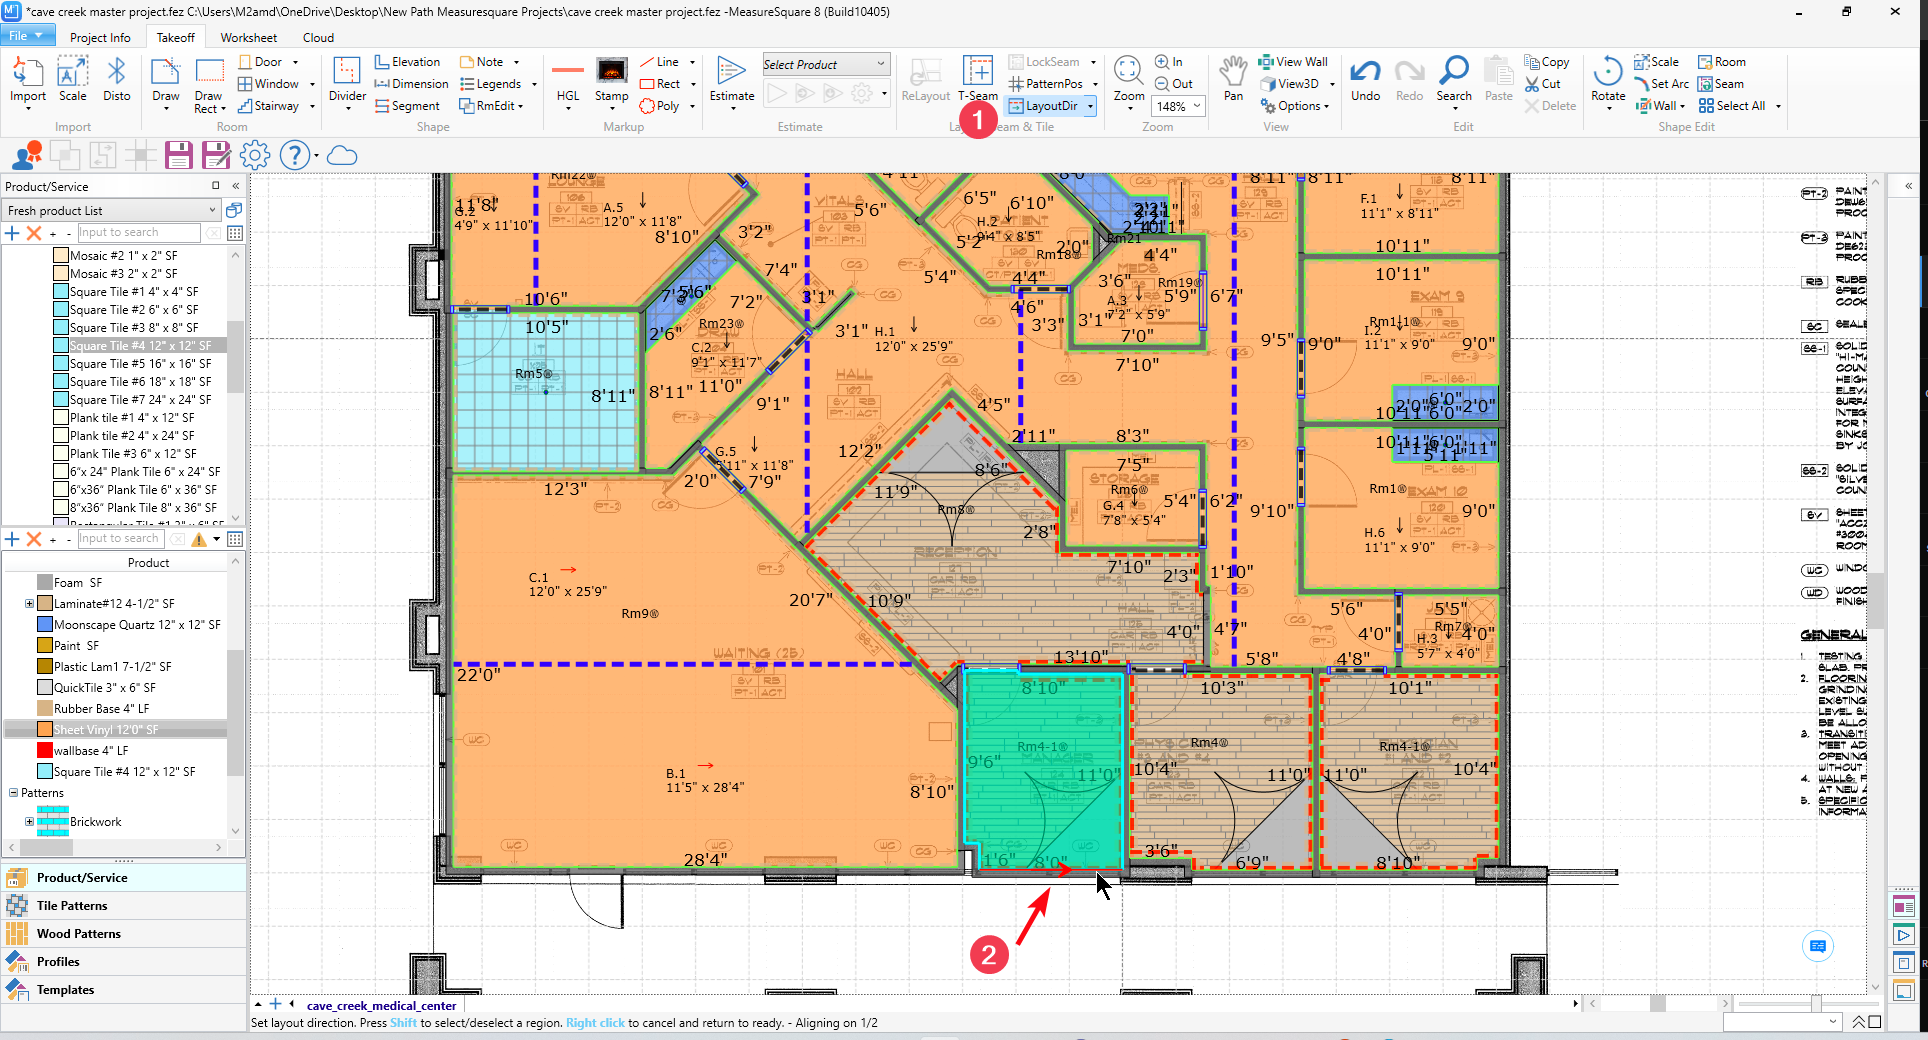Image resolution: width=1928 pixels, height=1040 pixels.
Task: Open dropdown arrow next to warning icon
Action: pyautogui.click(x=216, y=539)
